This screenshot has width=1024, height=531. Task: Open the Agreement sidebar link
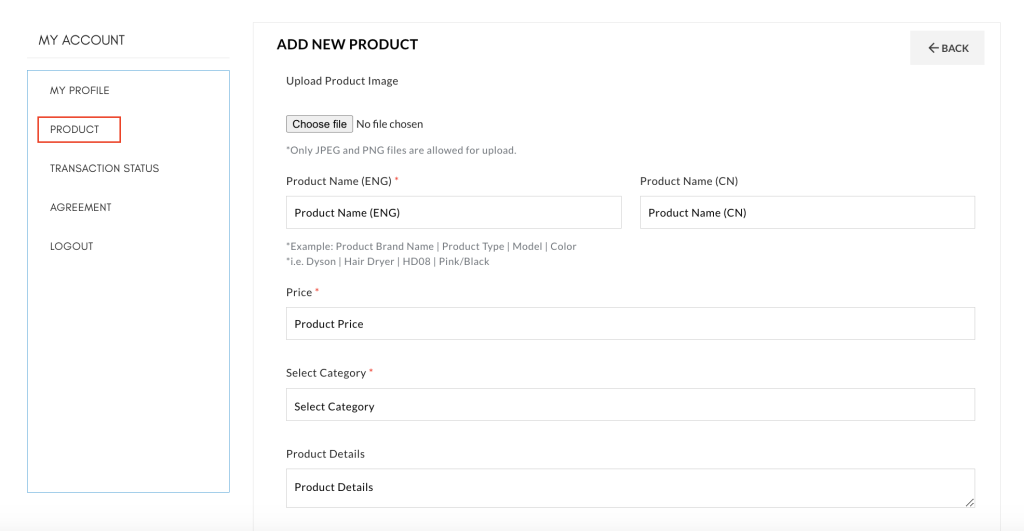coord(80,207)
